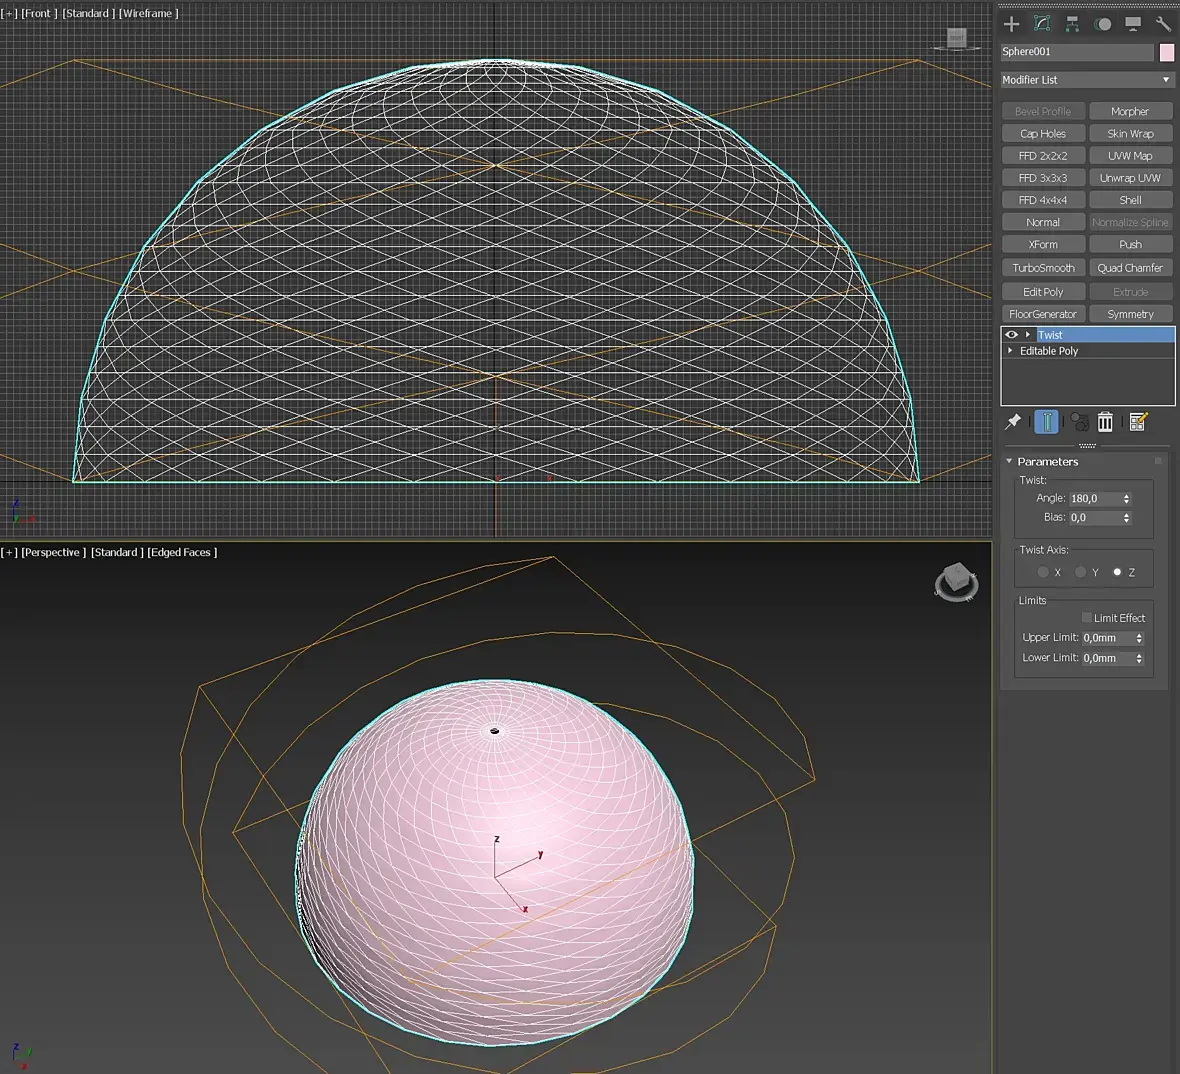This screenshot has height=1074, width=1180.
Task: Open the Display panel monitor icon
Action: (1133, 24)
